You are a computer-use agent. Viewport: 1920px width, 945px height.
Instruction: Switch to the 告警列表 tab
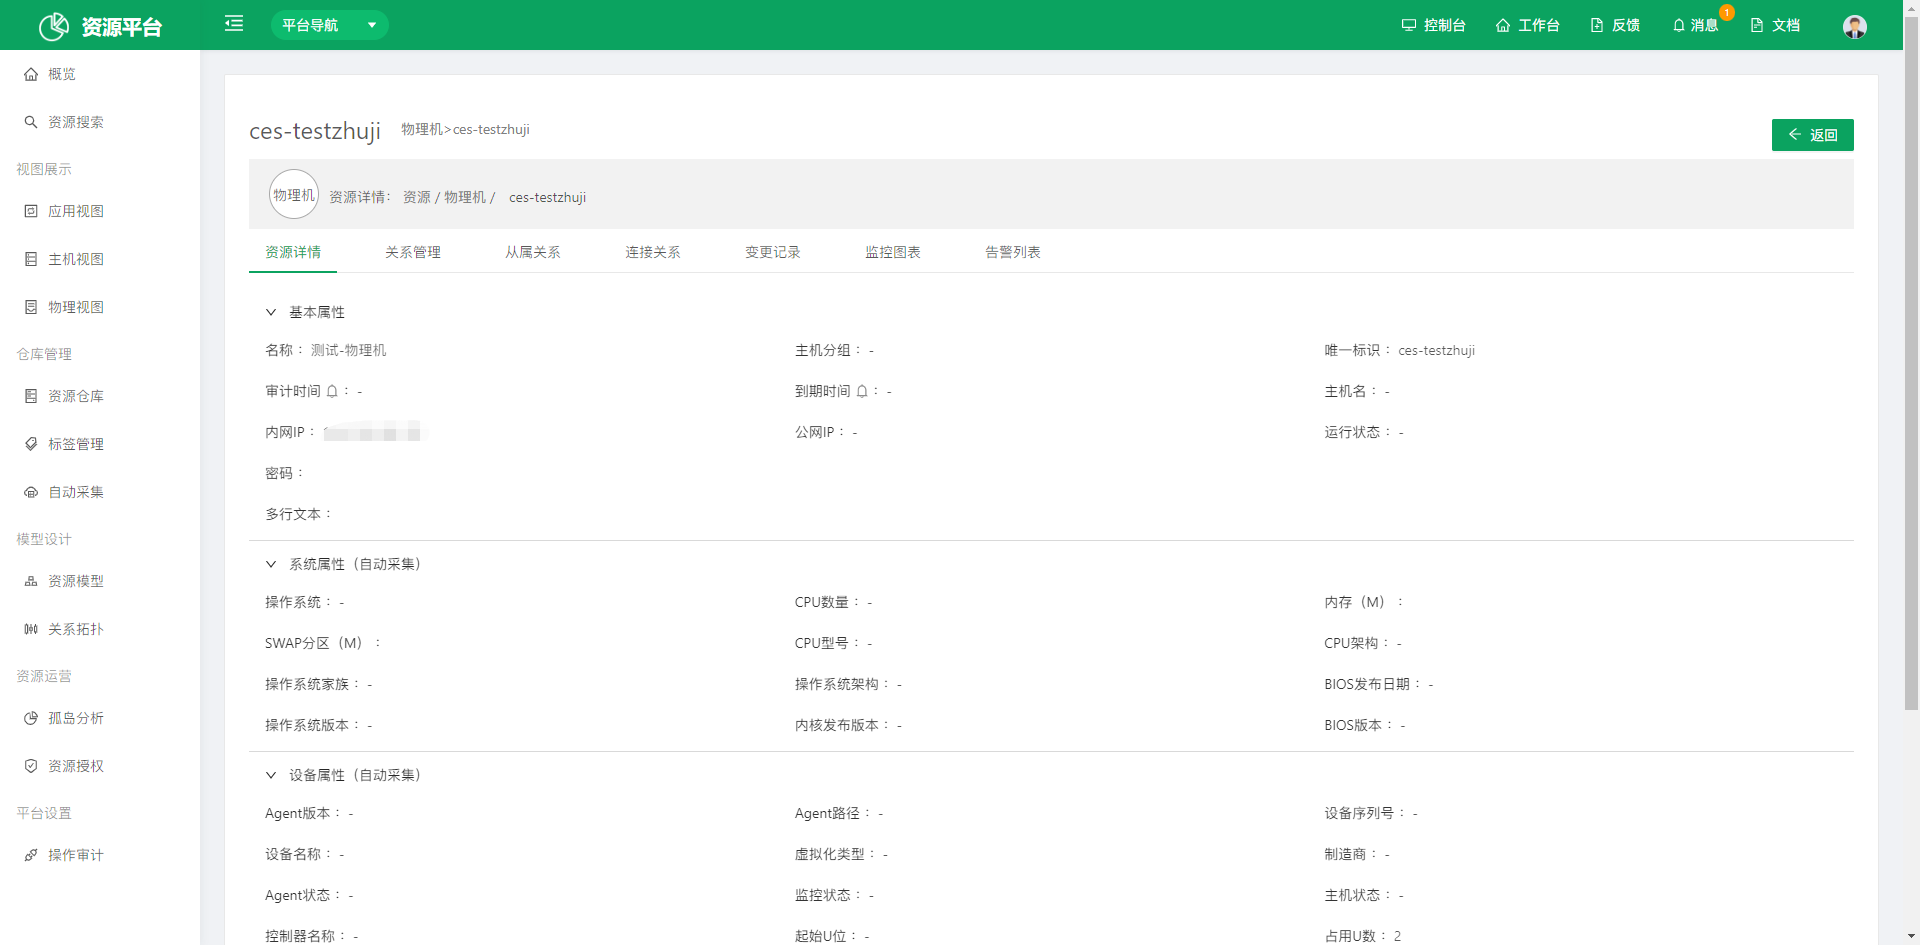click(1013, 252)
